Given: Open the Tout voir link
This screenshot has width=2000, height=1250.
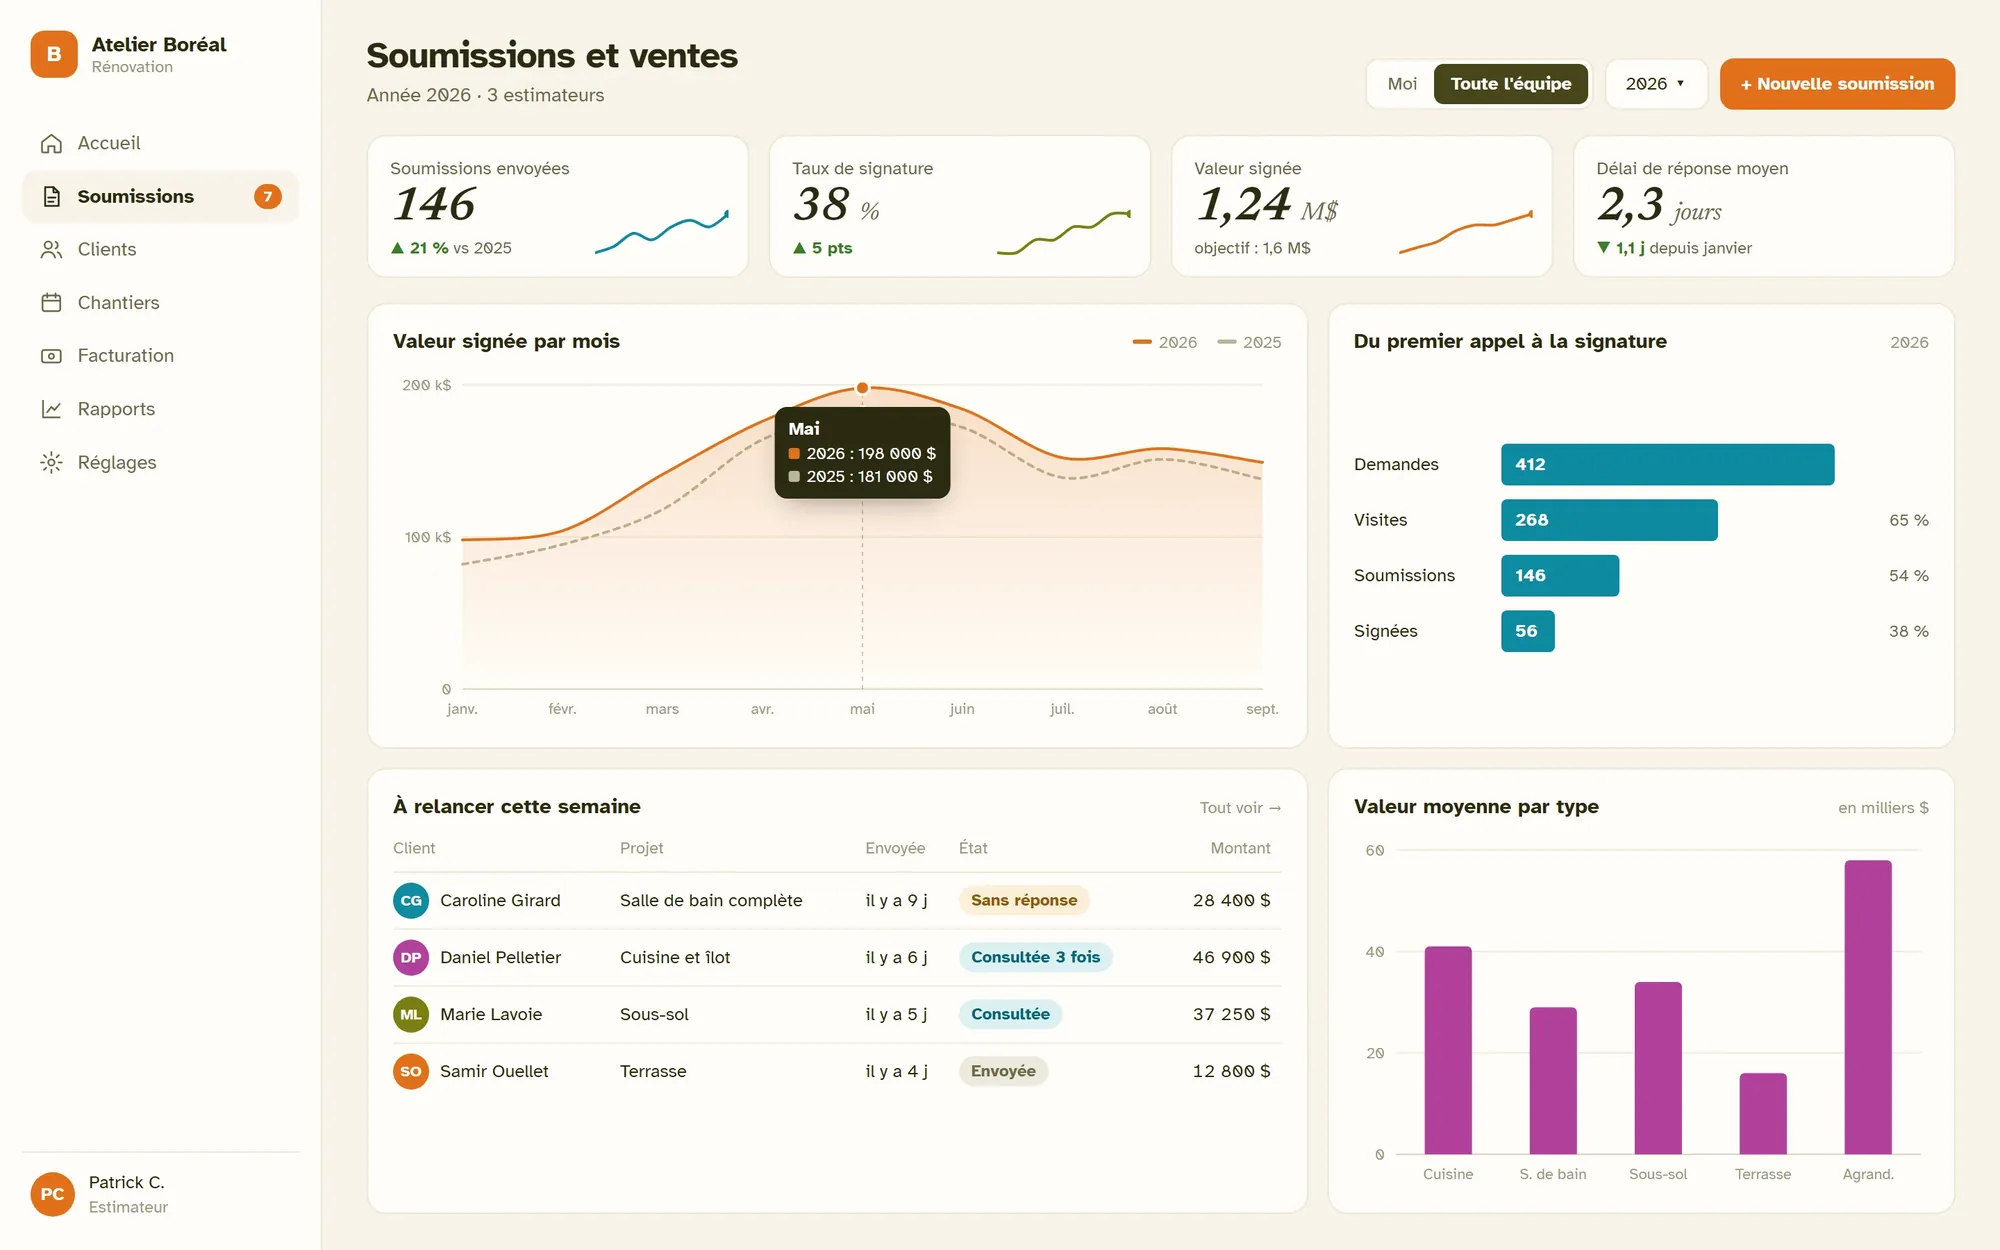Looking at the screenshot, I should click(x=1240, y=808).
